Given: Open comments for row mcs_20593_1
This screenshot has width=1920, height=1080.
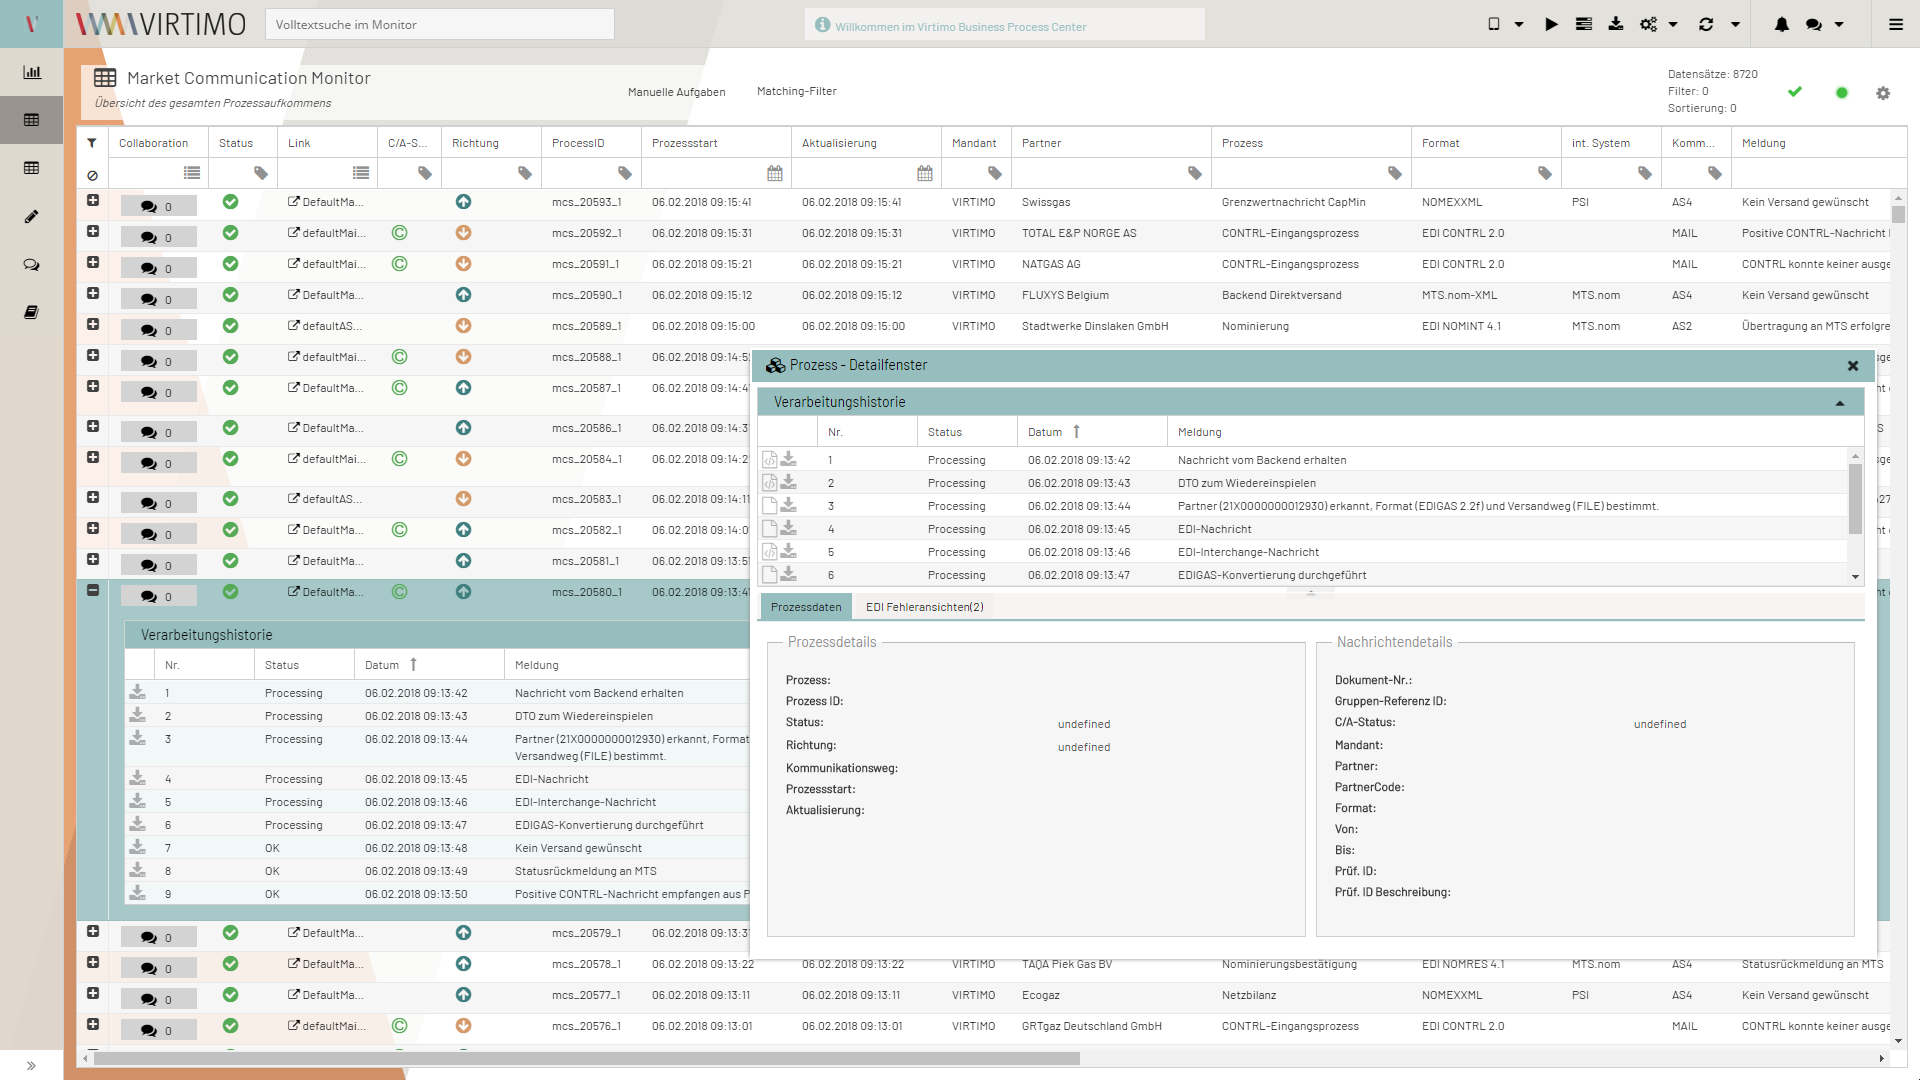Looking at the screenshot, I should click(158, 206).
